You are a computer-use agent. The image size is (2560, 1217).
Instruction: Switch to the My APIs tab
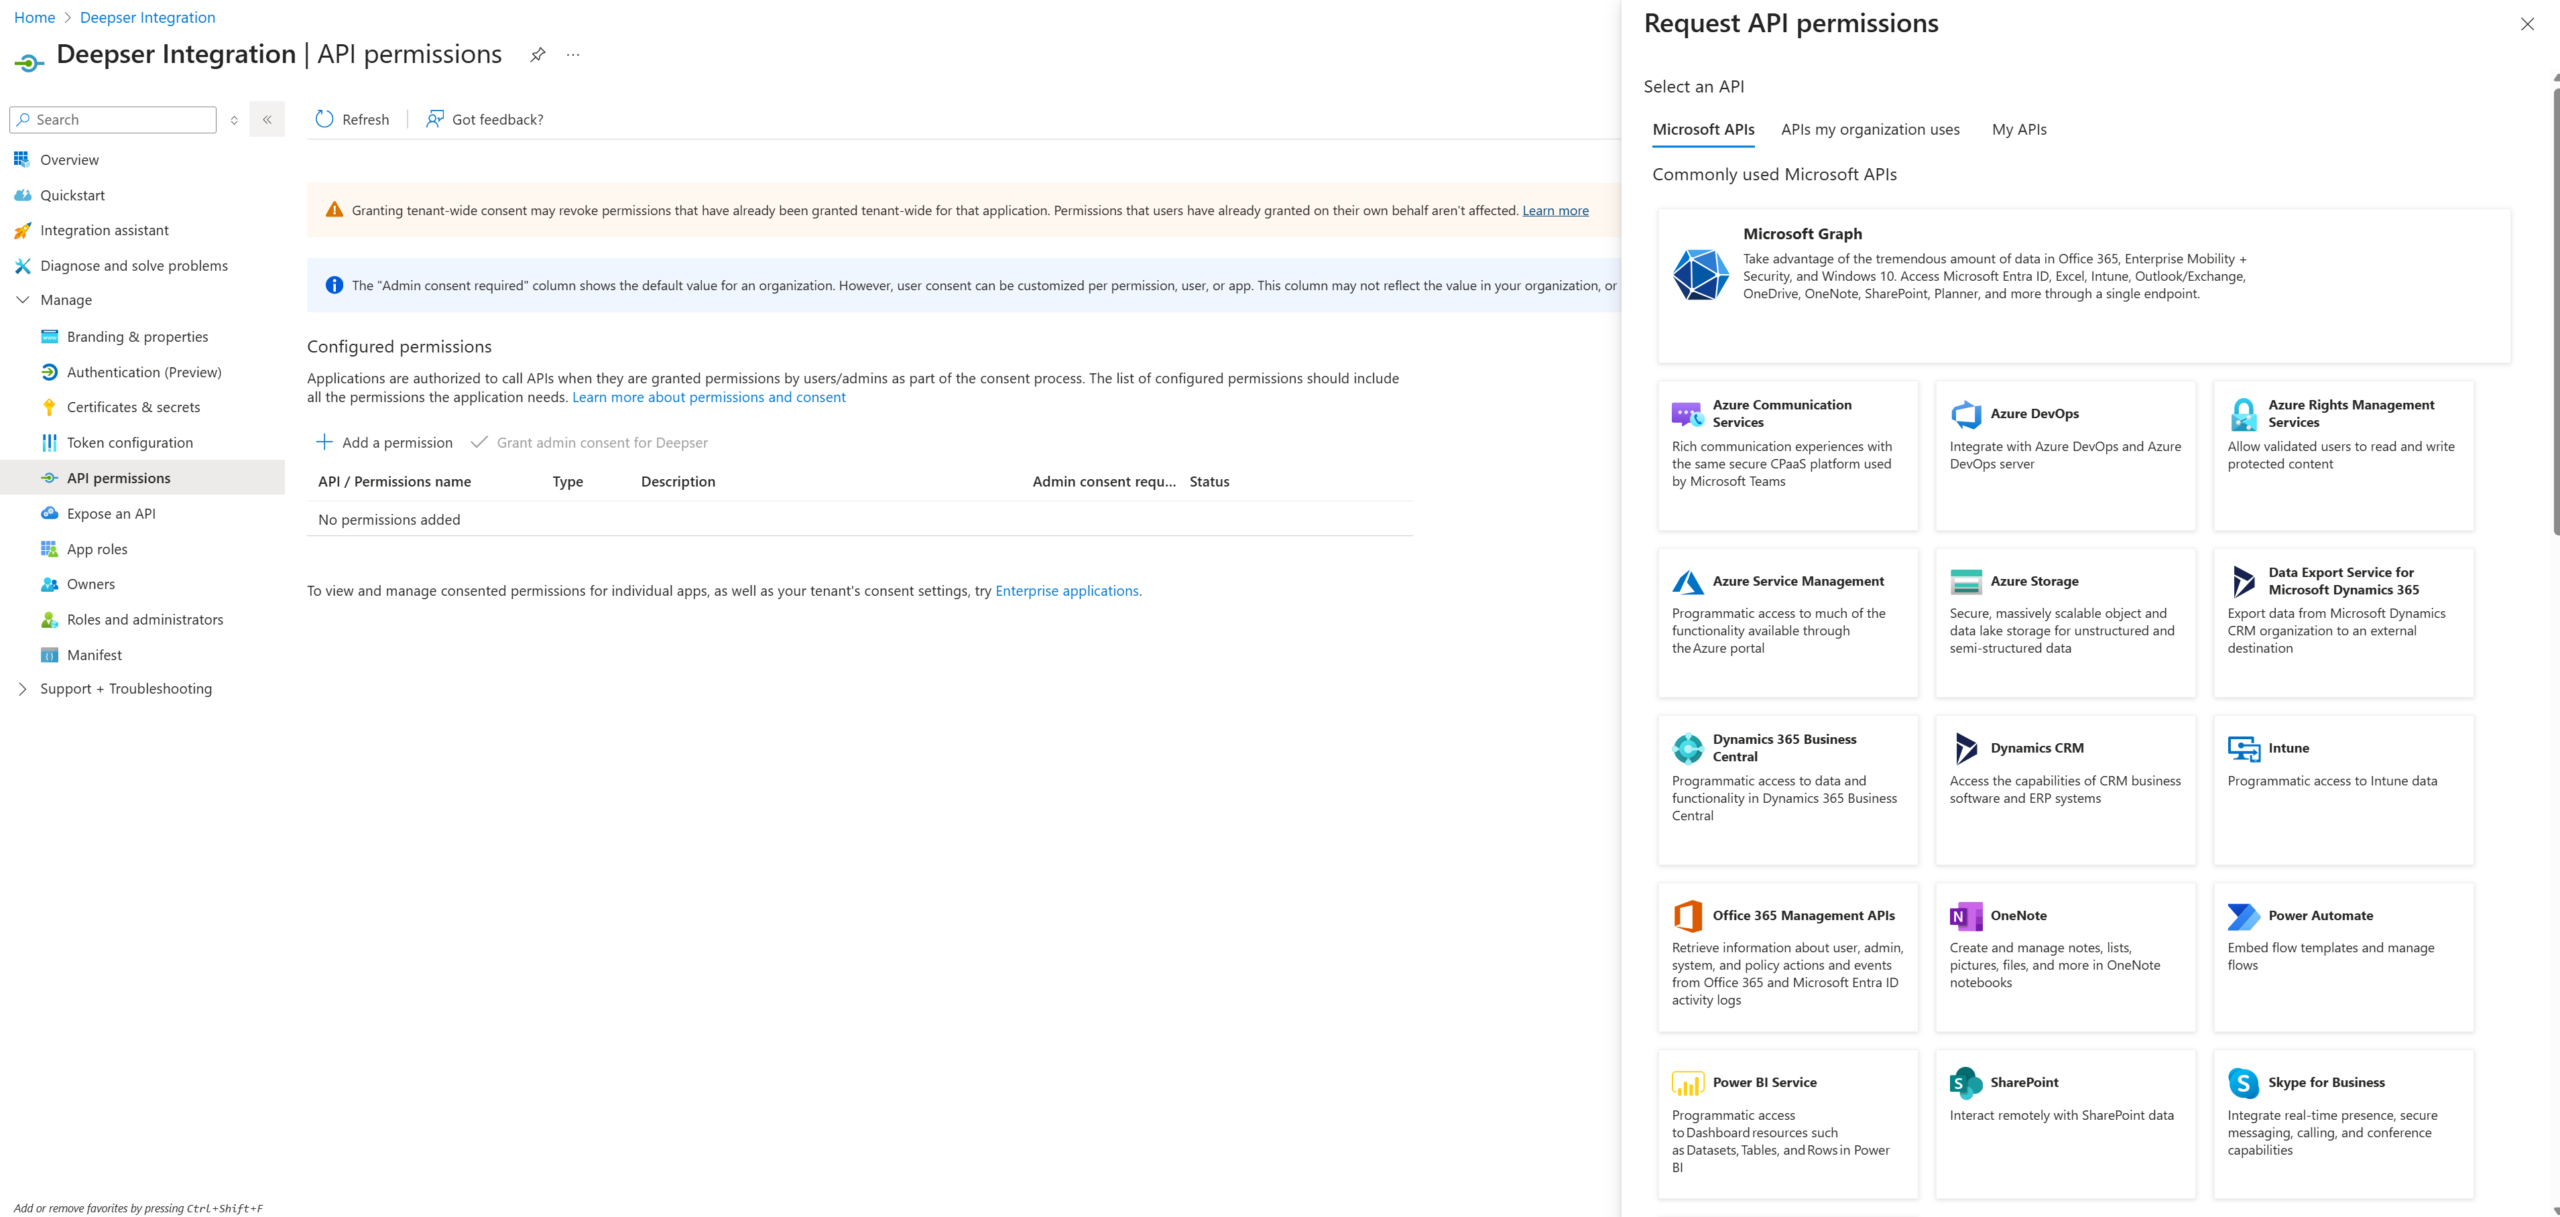2019,129
